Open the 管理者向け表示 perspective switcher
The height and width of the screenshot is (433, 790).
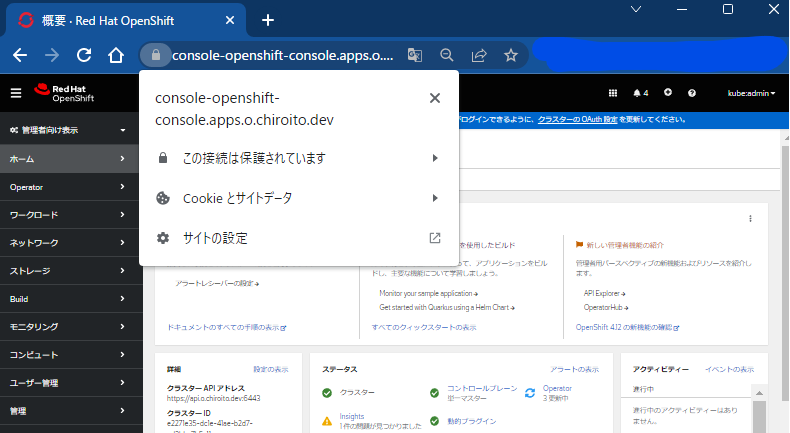[x=68, y=130]
